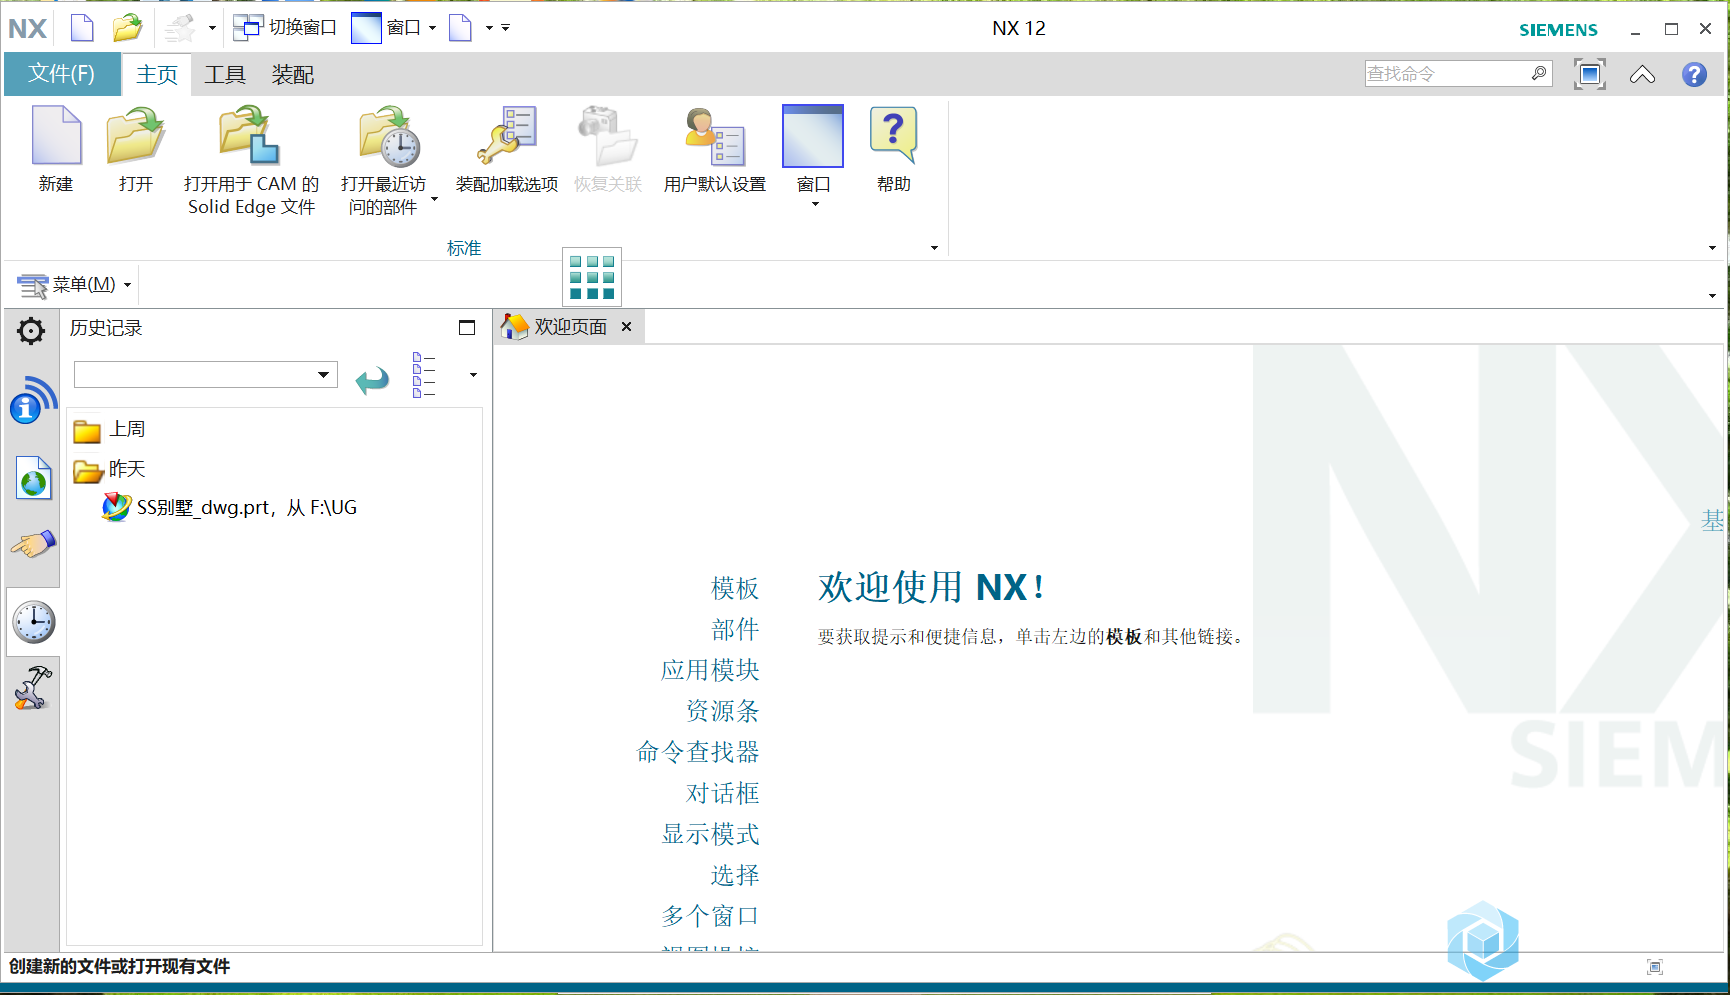Select the 欢迎页面 welcome tab

[570, 327]
